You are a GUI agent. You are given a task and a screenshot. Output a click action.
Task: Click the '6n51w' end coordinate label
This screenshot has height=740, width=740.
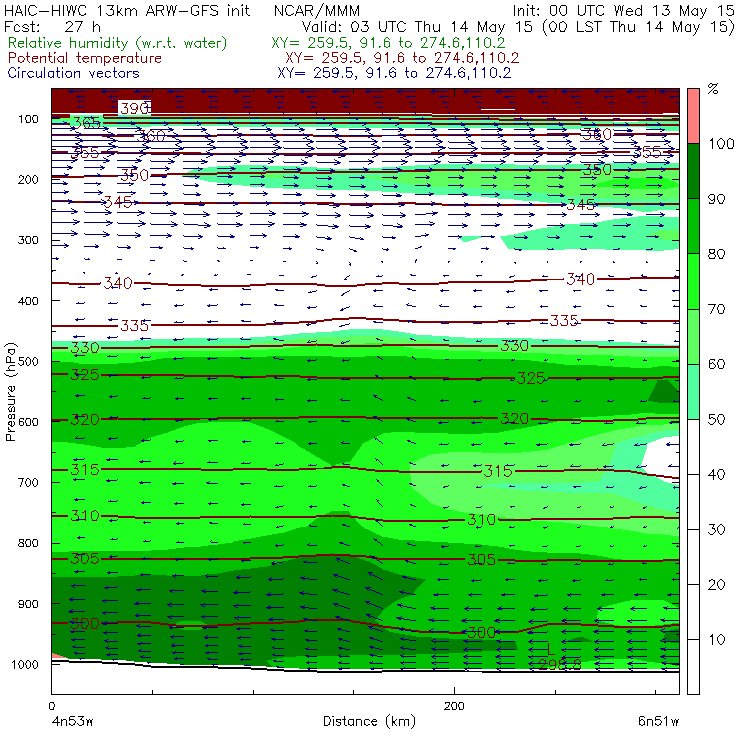pos(658,721)
